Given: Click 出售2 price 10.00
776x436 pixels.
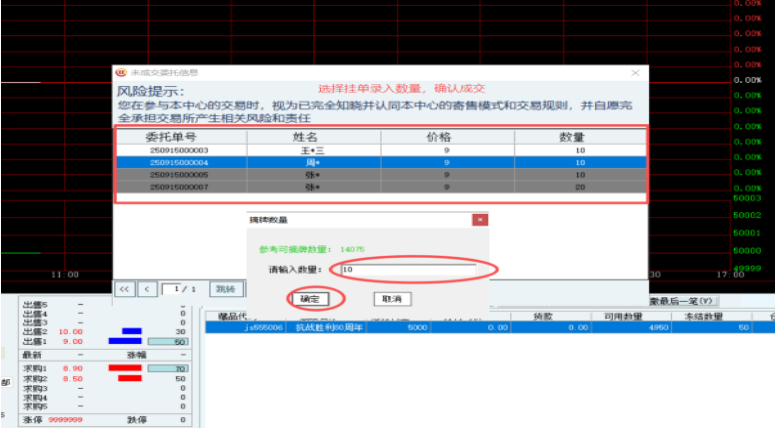Looking at the screenshot, I should point(70,332).
